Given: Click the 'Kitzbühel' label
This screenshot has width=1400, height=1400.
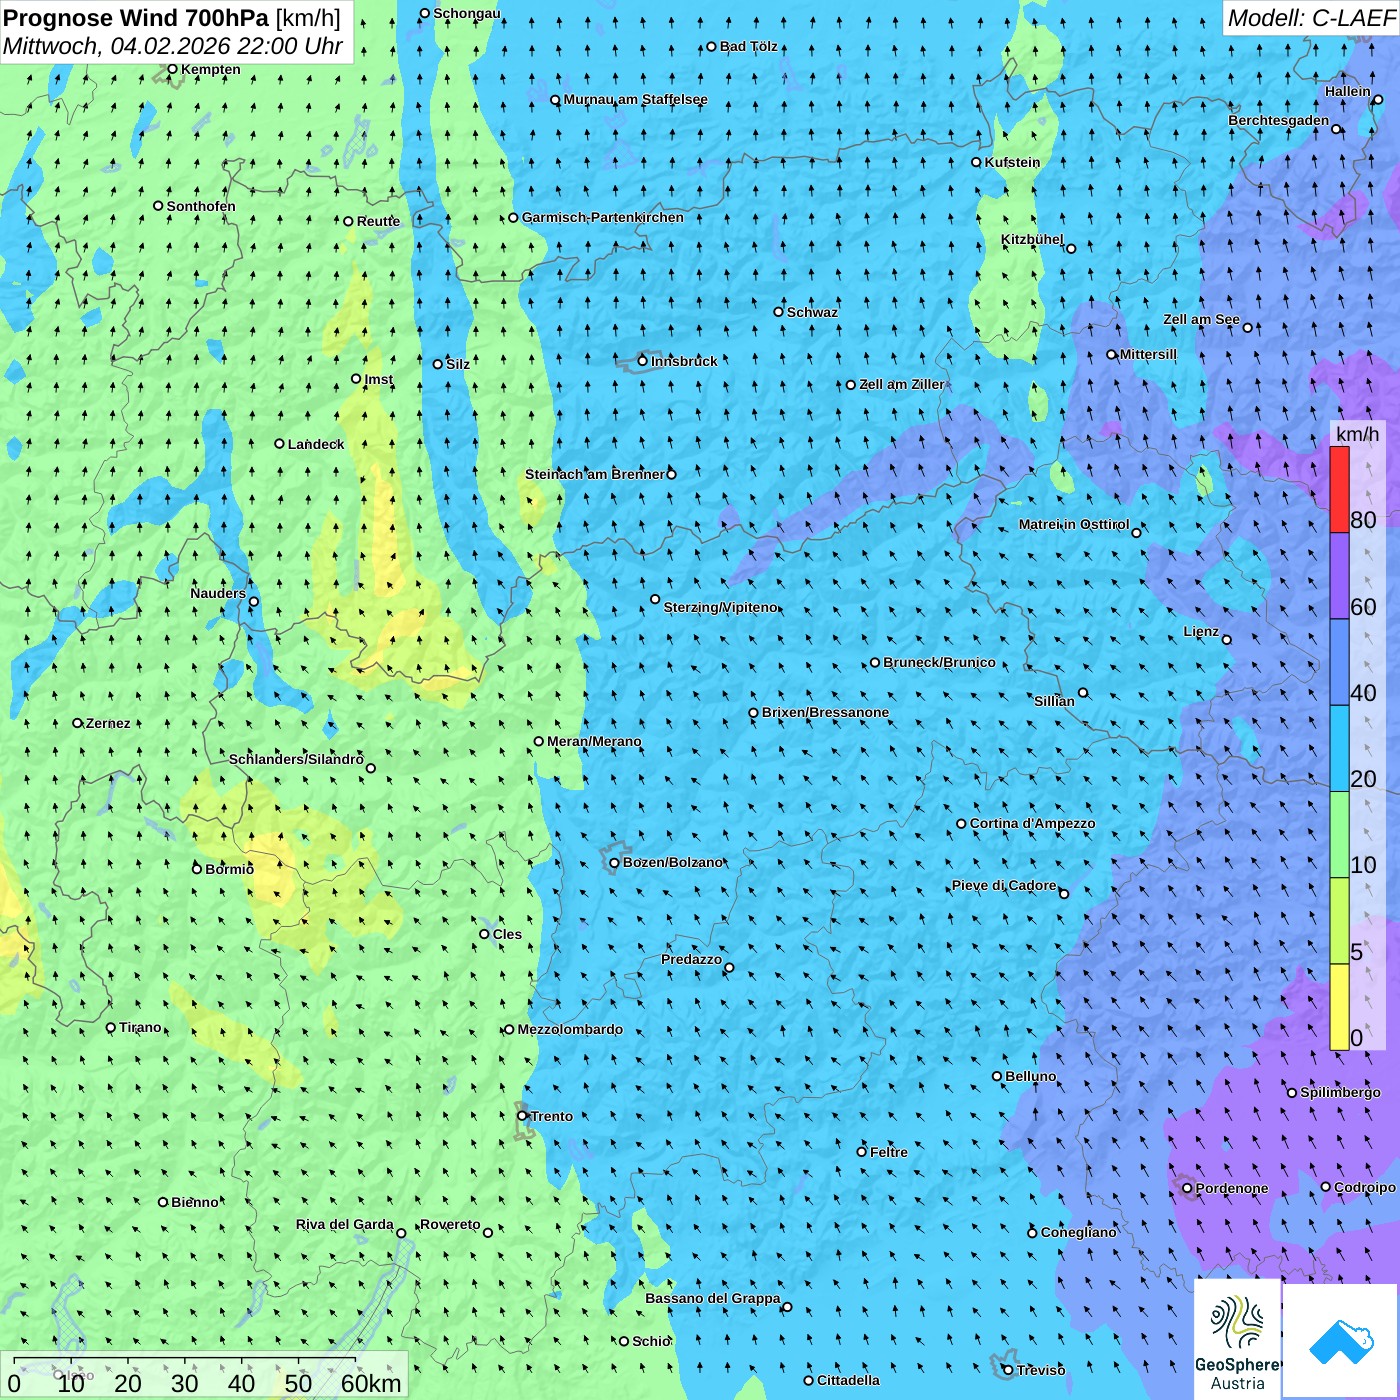Looking at the screenshot, I should tap(1032, 239).
